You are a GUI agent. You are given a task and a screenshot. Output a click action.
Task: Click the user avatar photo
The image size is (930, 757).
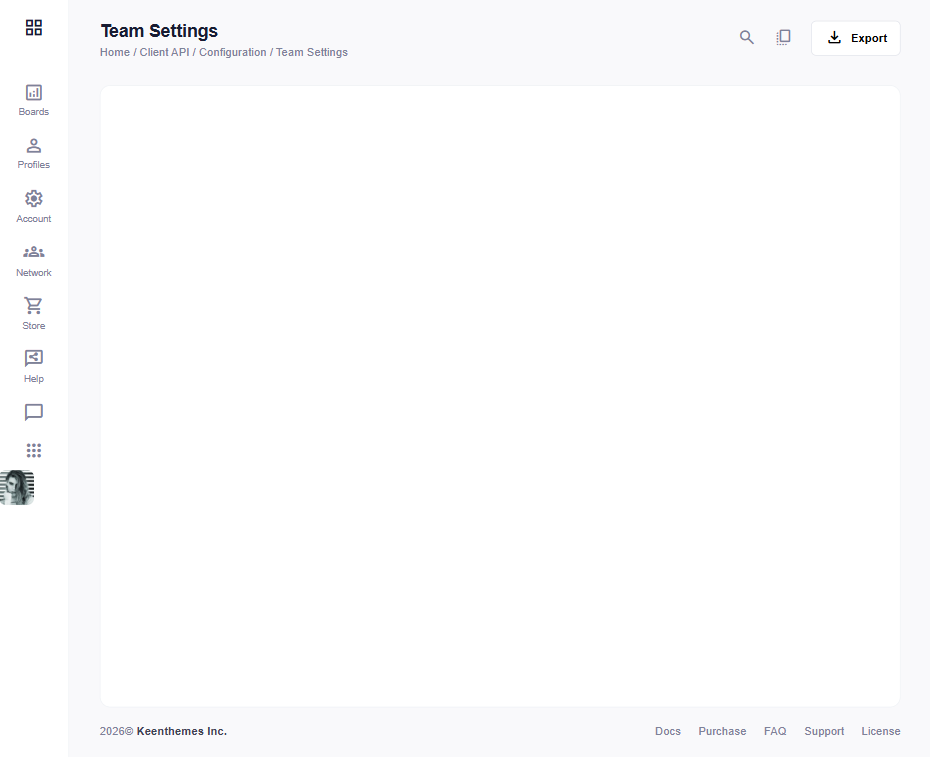tap(17, 488)
